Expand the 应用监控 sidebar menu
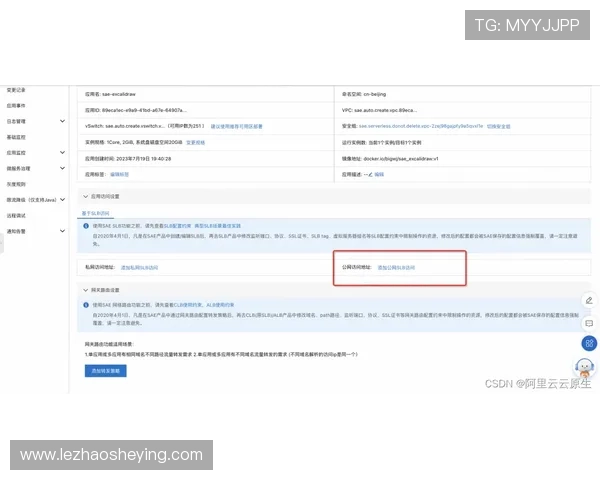Viewport: 600px width, 480px height. [x=63, y=153]
